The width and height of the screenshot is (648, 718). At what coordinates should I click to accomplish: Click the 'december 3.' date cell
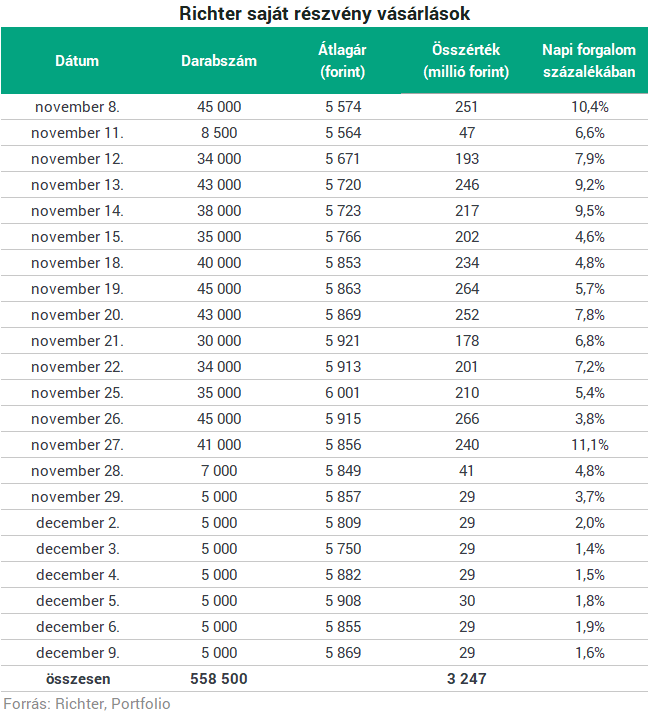(x=77, y=549)
